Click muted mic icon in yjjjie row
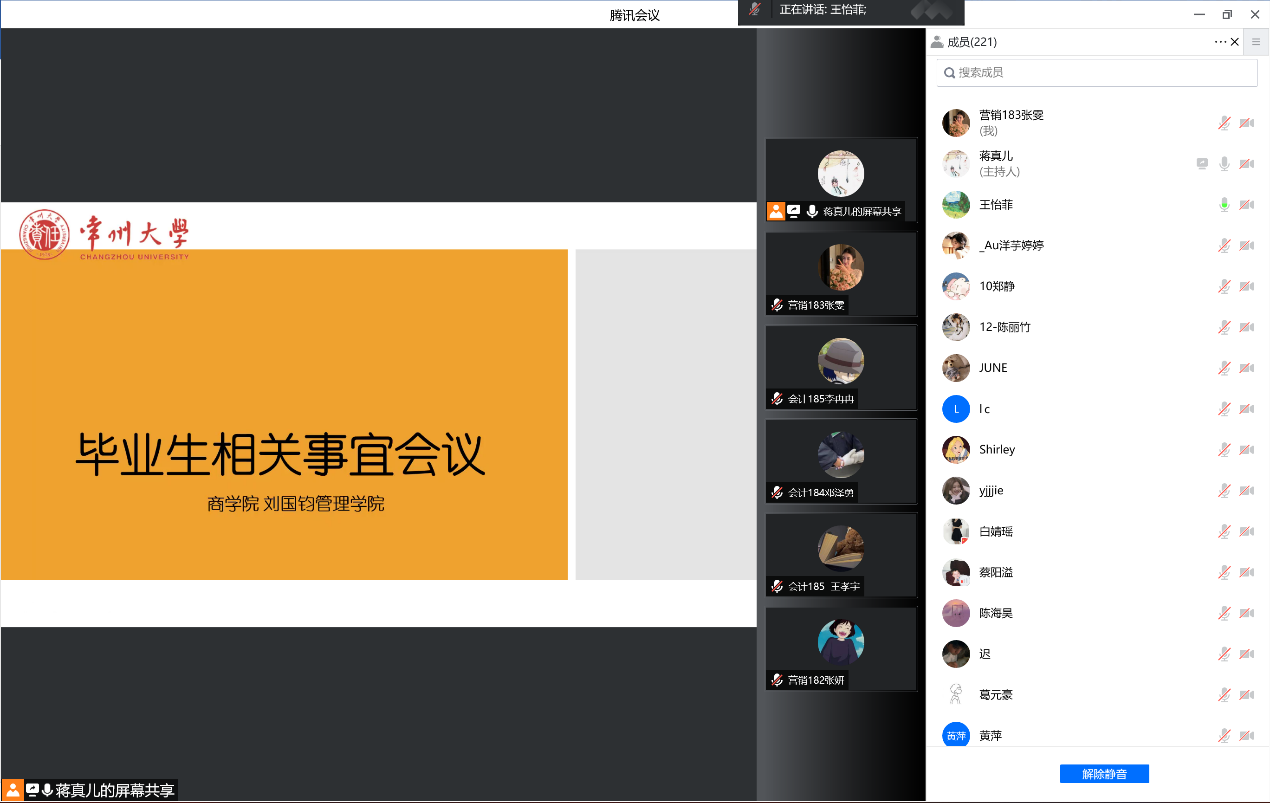 (x=1224, y=491)
